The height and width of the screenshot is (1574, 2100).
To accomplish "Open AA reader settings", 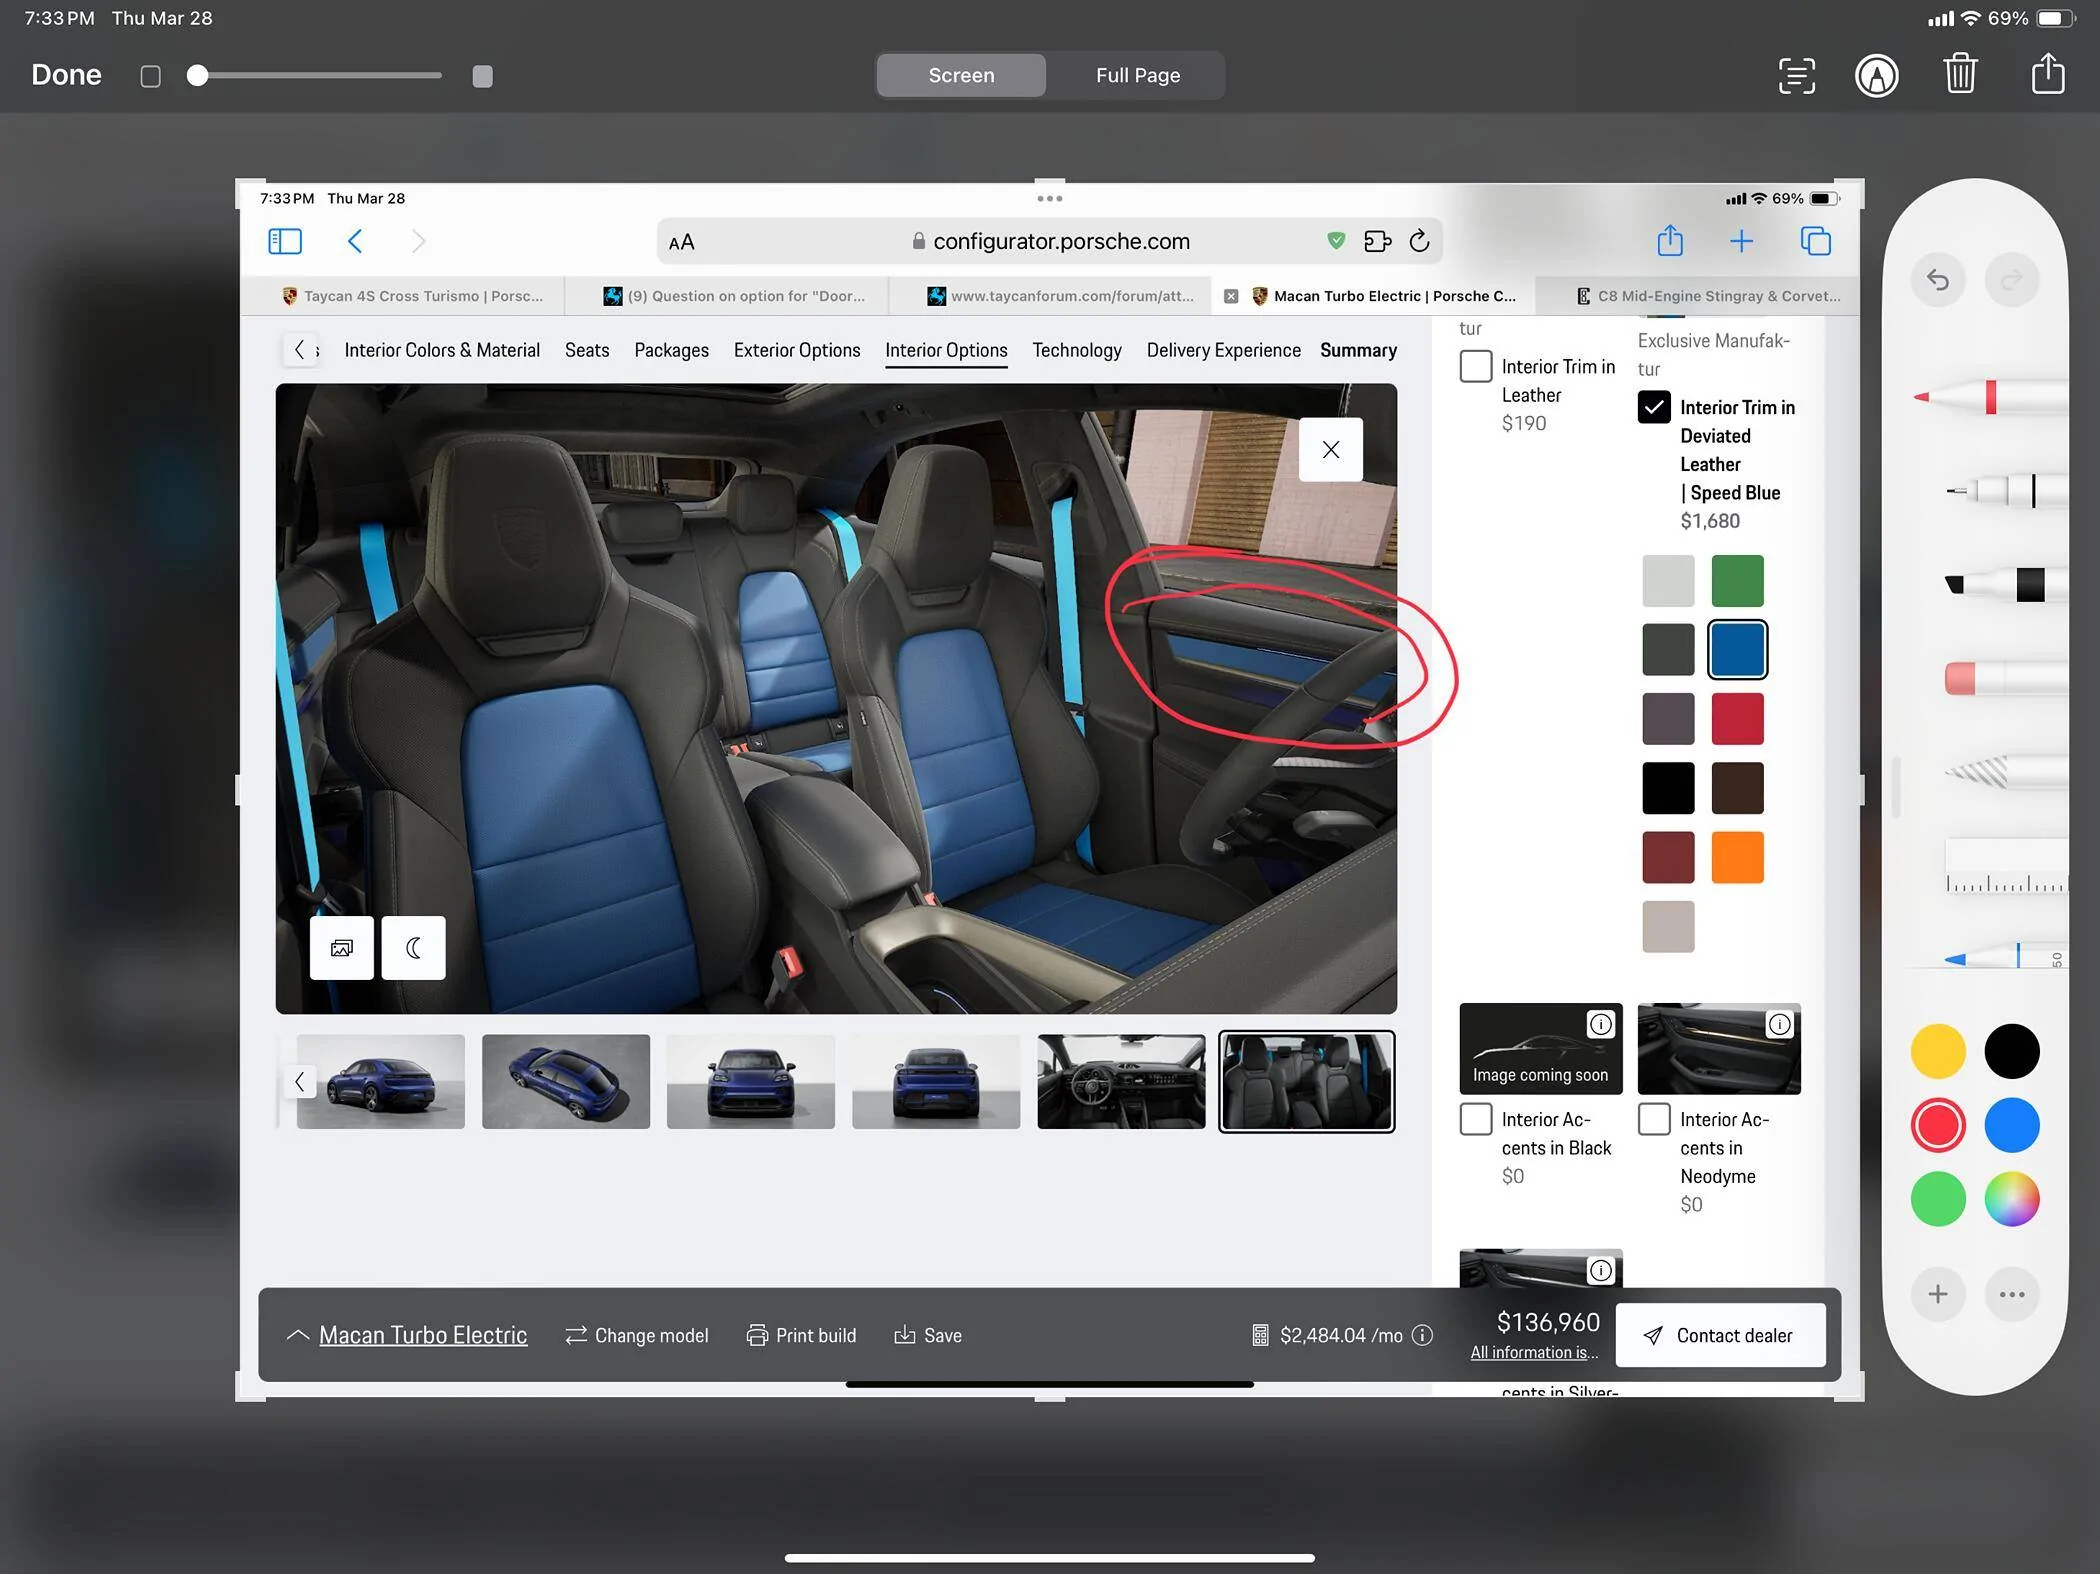I will pyautogui.click(x=681, y=242).
